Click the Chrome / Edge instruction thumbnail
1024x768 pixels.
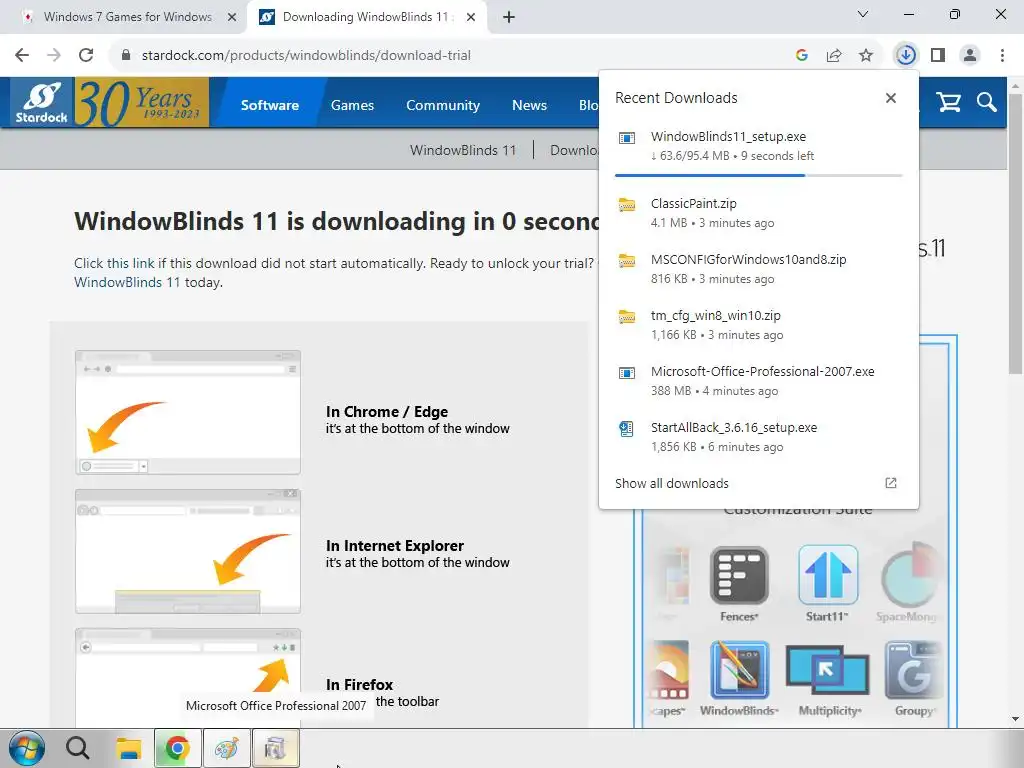(188, 412)
